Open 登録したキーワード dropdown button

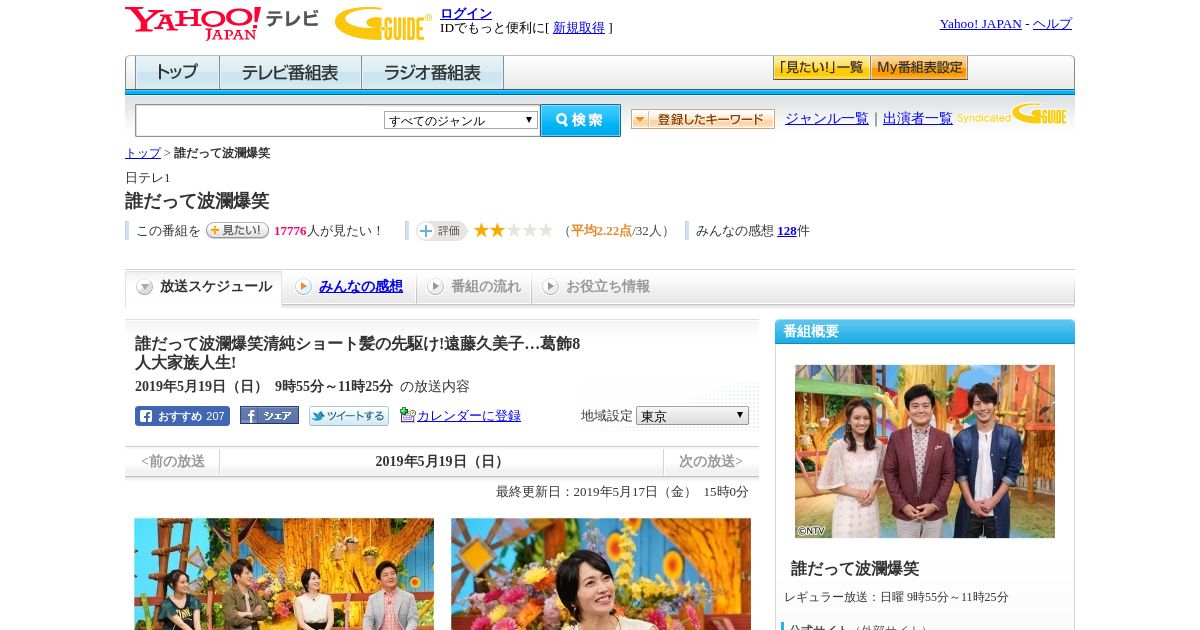coord(703,119)
